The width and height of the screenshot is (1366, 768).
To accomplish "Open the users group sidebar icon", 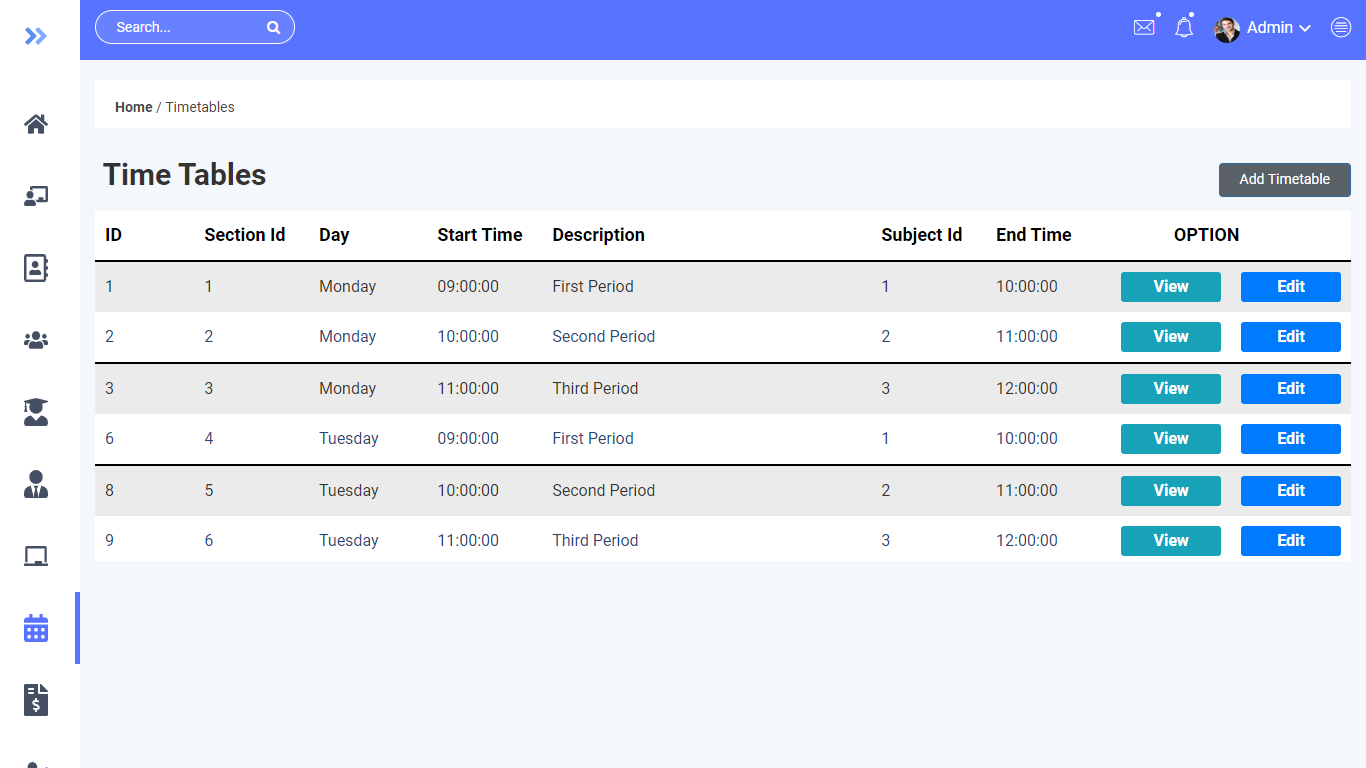I will click(x=36, y=341).
